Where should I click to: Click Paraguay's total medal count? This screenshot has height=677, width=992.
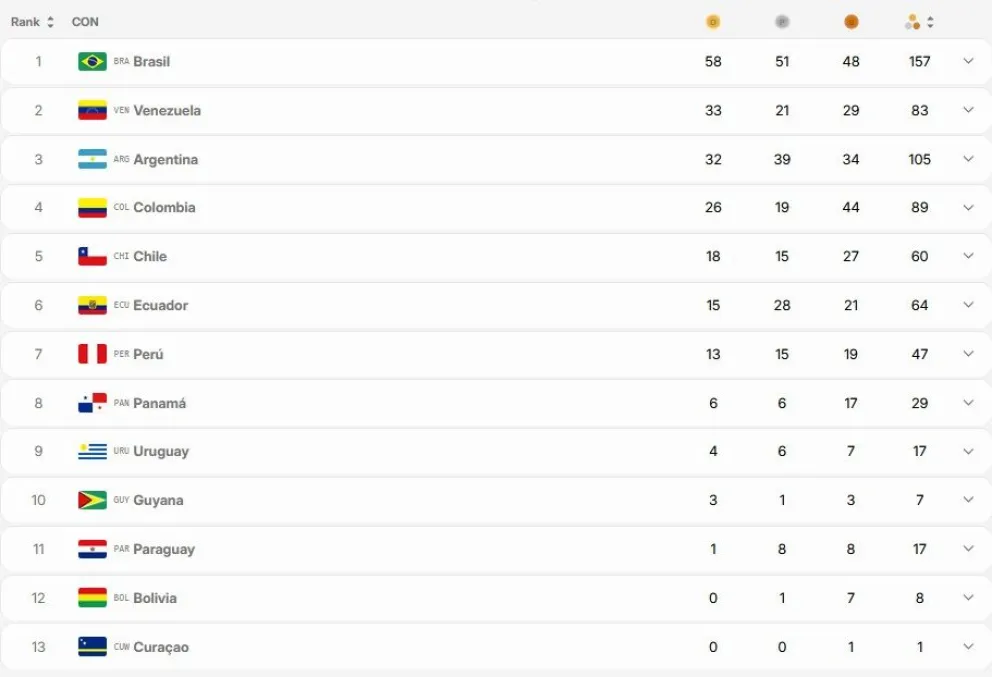click(920, 549)
